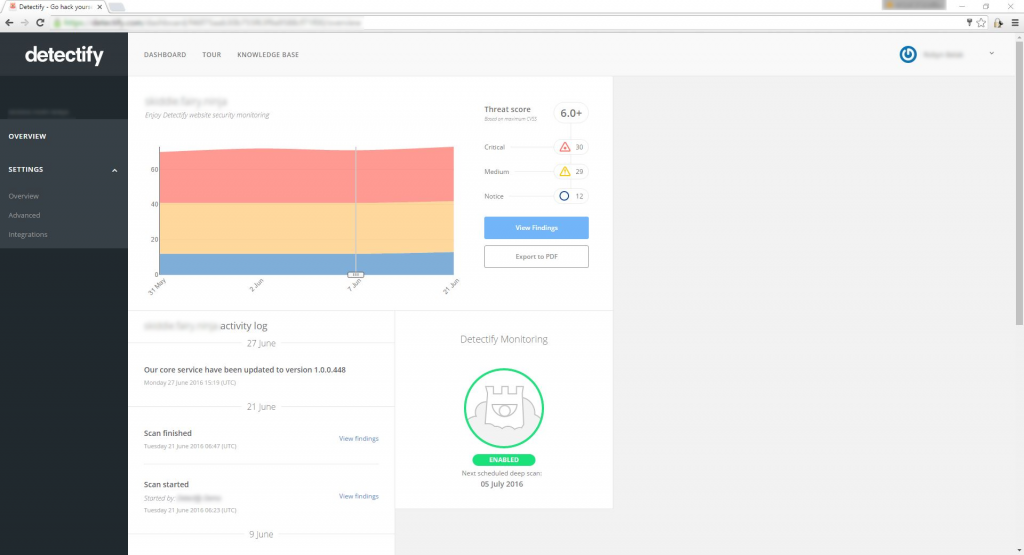Image resolution: width=1024 pixels, height=555 pixels.
Task: Click the blue power avatar icon
Action: point(908,54)
